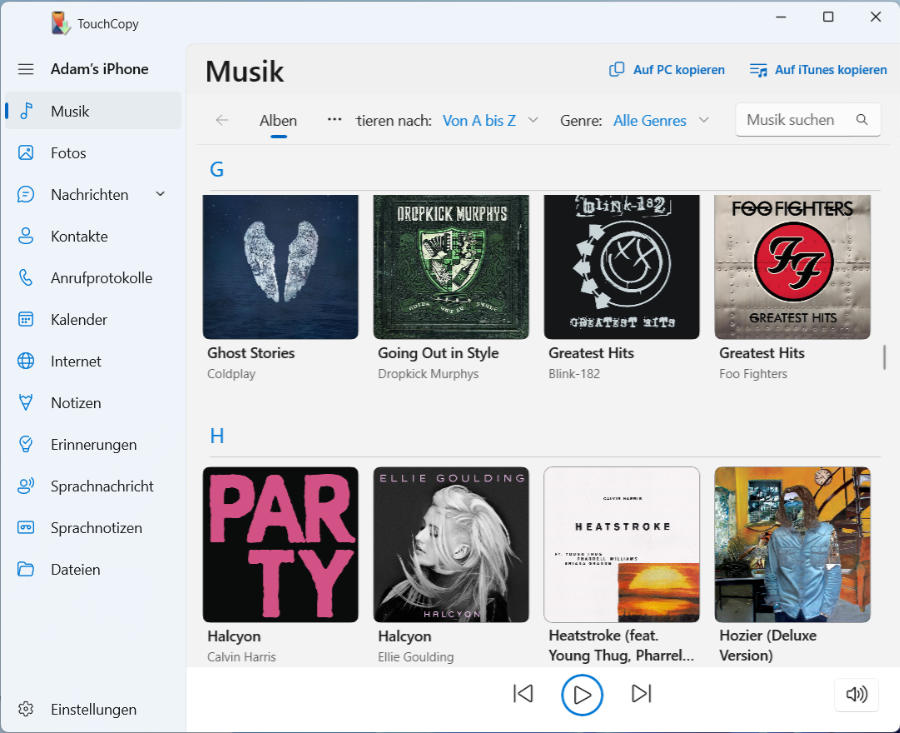Click the playlist icon beside Auf iTunes kopieren
The width and height of the screenshot is (900, 733).
(x=758, y=70)
